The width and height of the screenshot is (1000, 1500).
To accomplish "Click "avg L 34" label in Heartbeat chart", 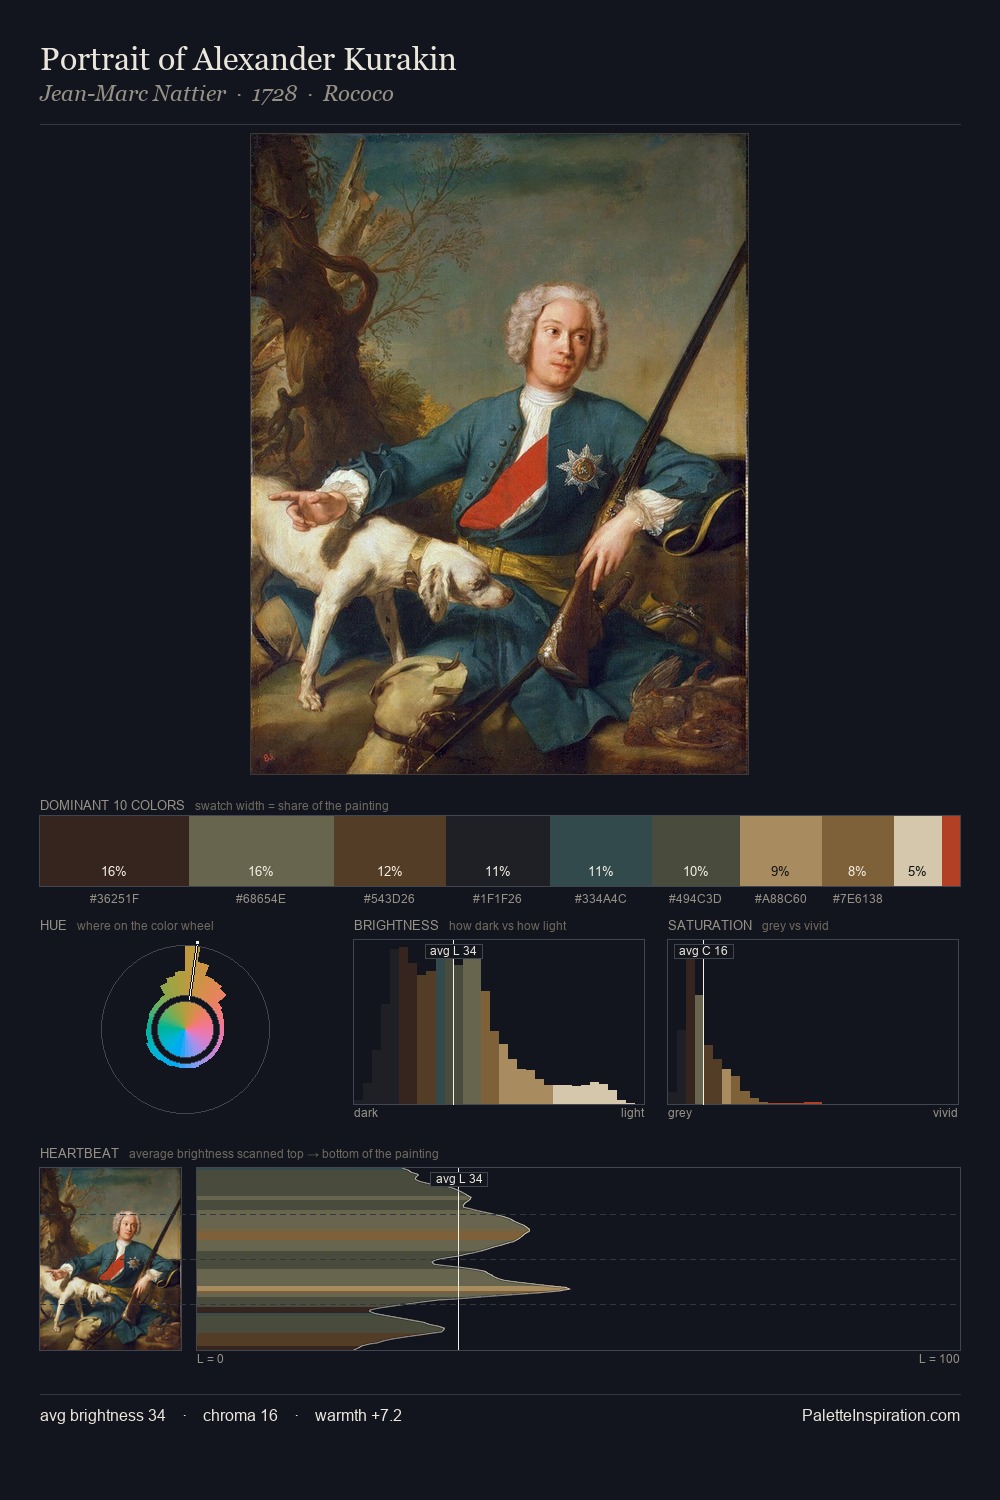I will coord(459,1179).
